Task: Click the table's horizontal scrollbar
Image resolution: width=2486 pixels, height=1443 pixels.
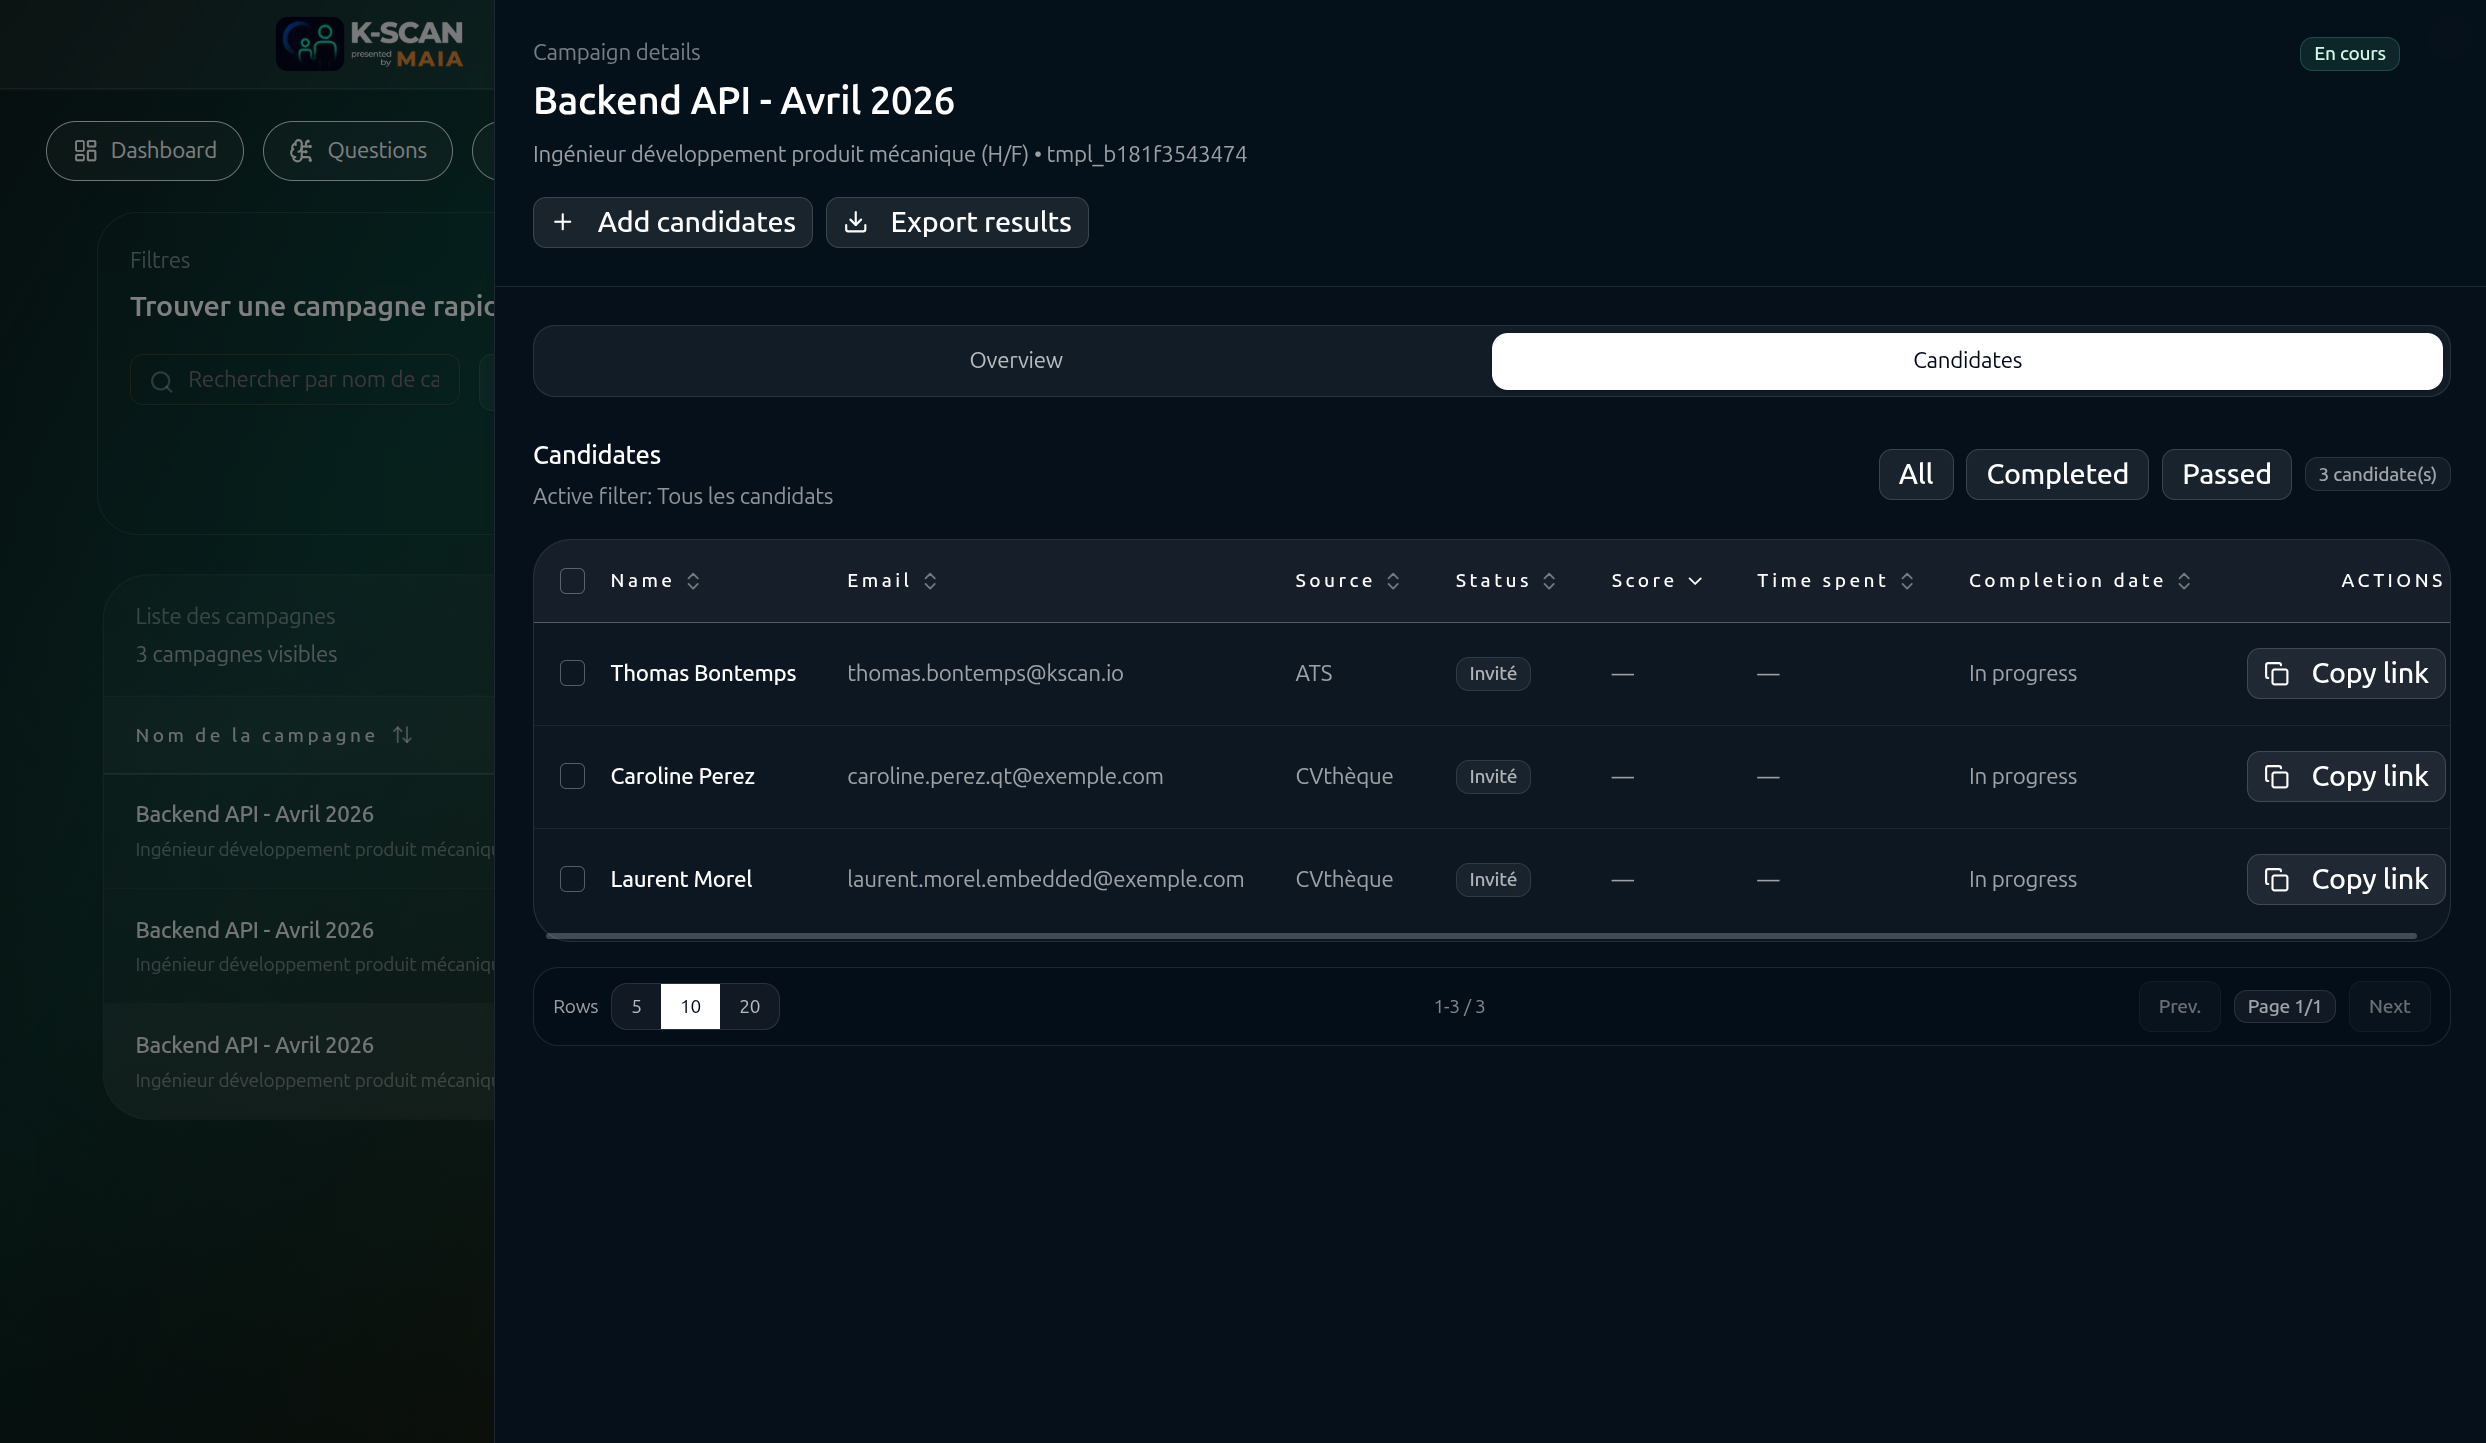Action: (1480, 936)
